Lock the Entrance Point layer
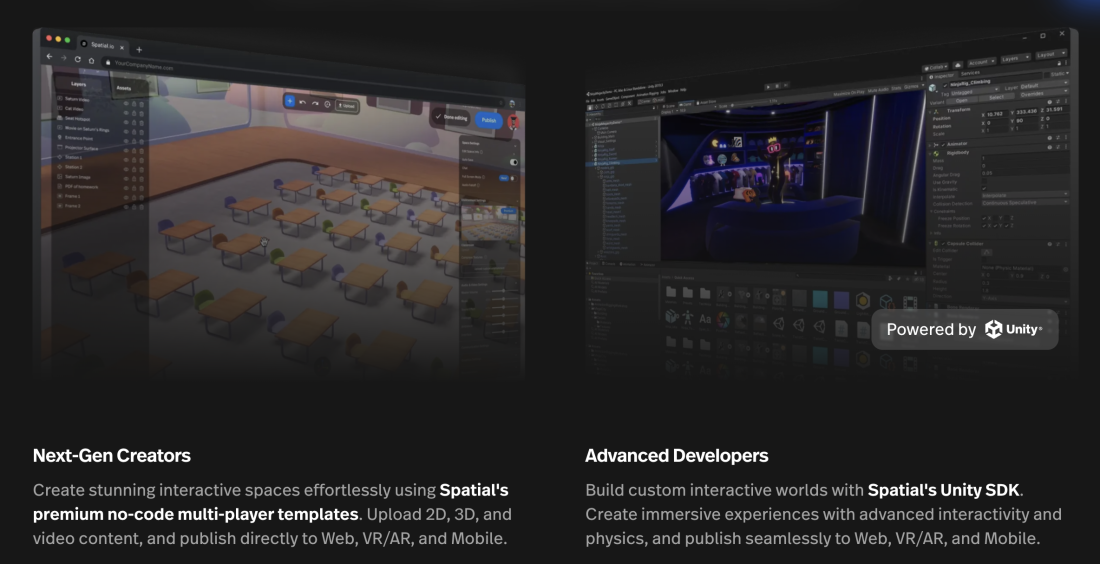 (134, 142)
